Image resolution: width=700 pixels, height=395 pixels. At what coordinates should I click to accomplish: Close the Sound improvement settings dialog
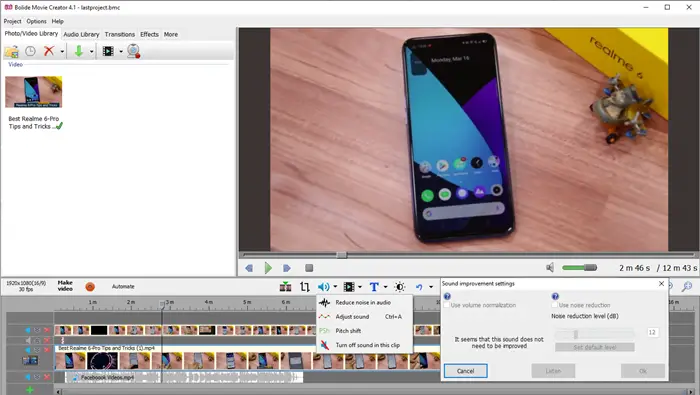[x=661, y=283]
